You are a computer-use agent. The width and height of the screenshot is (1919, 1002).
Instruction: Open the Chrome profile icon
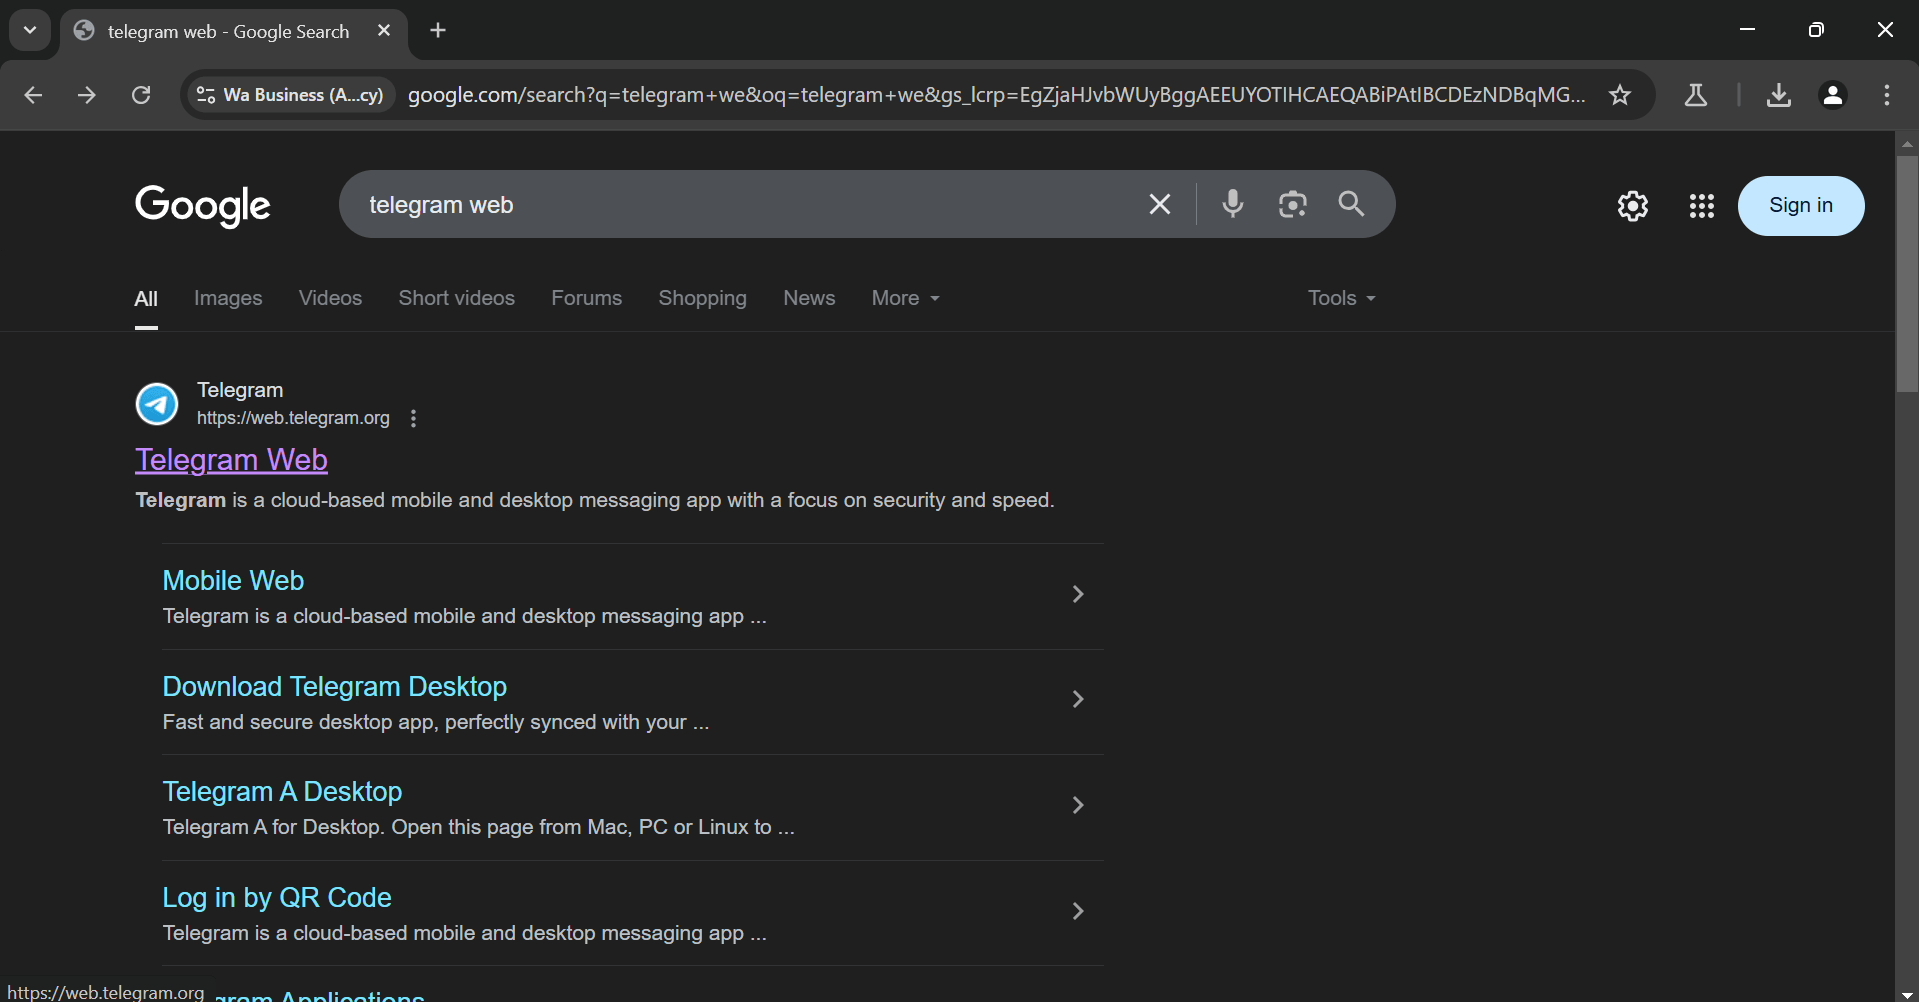pyautogui.click(x=1833, y=95)
